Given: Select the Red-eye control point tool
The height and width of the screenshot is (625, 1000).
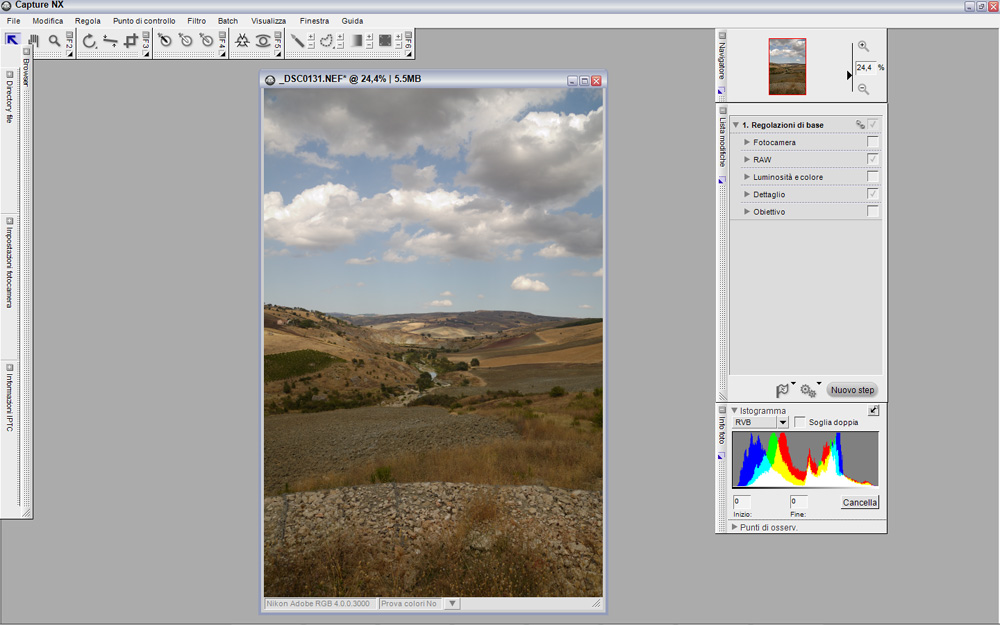Looking at the screenshot, I should pyautogui.click(x=263, y=41).
